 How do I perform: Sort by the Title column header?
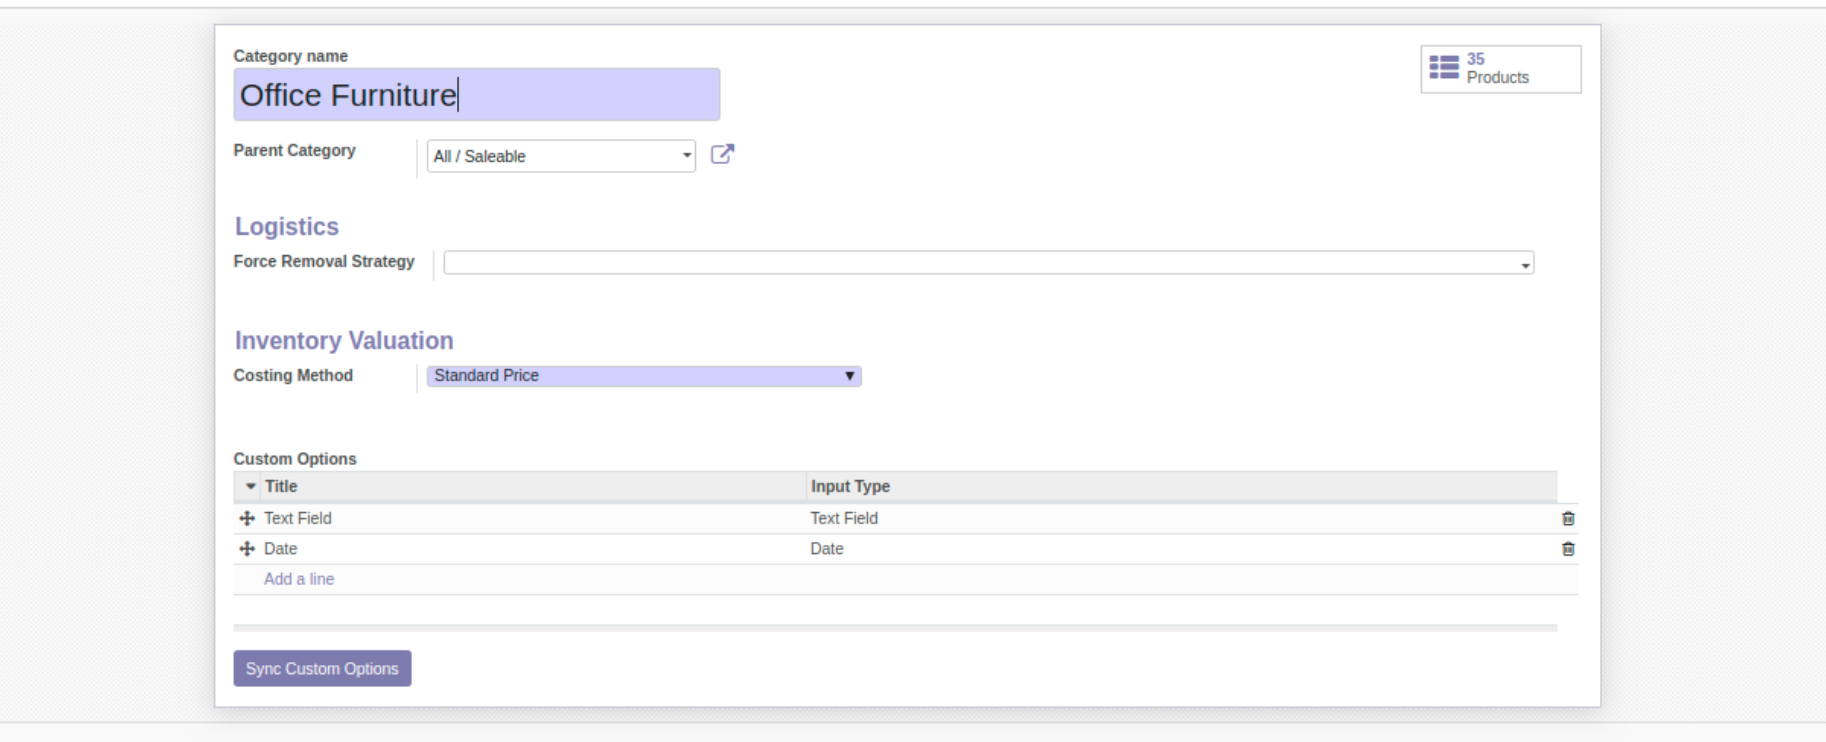281,486
